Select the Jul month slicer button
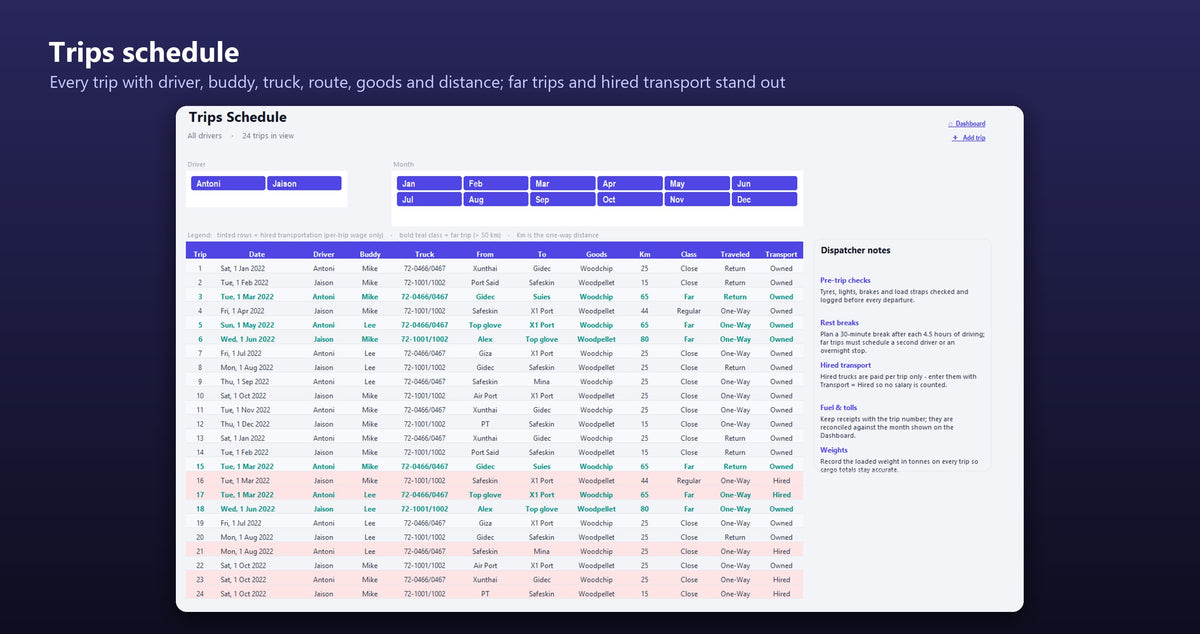 [429, 200]
